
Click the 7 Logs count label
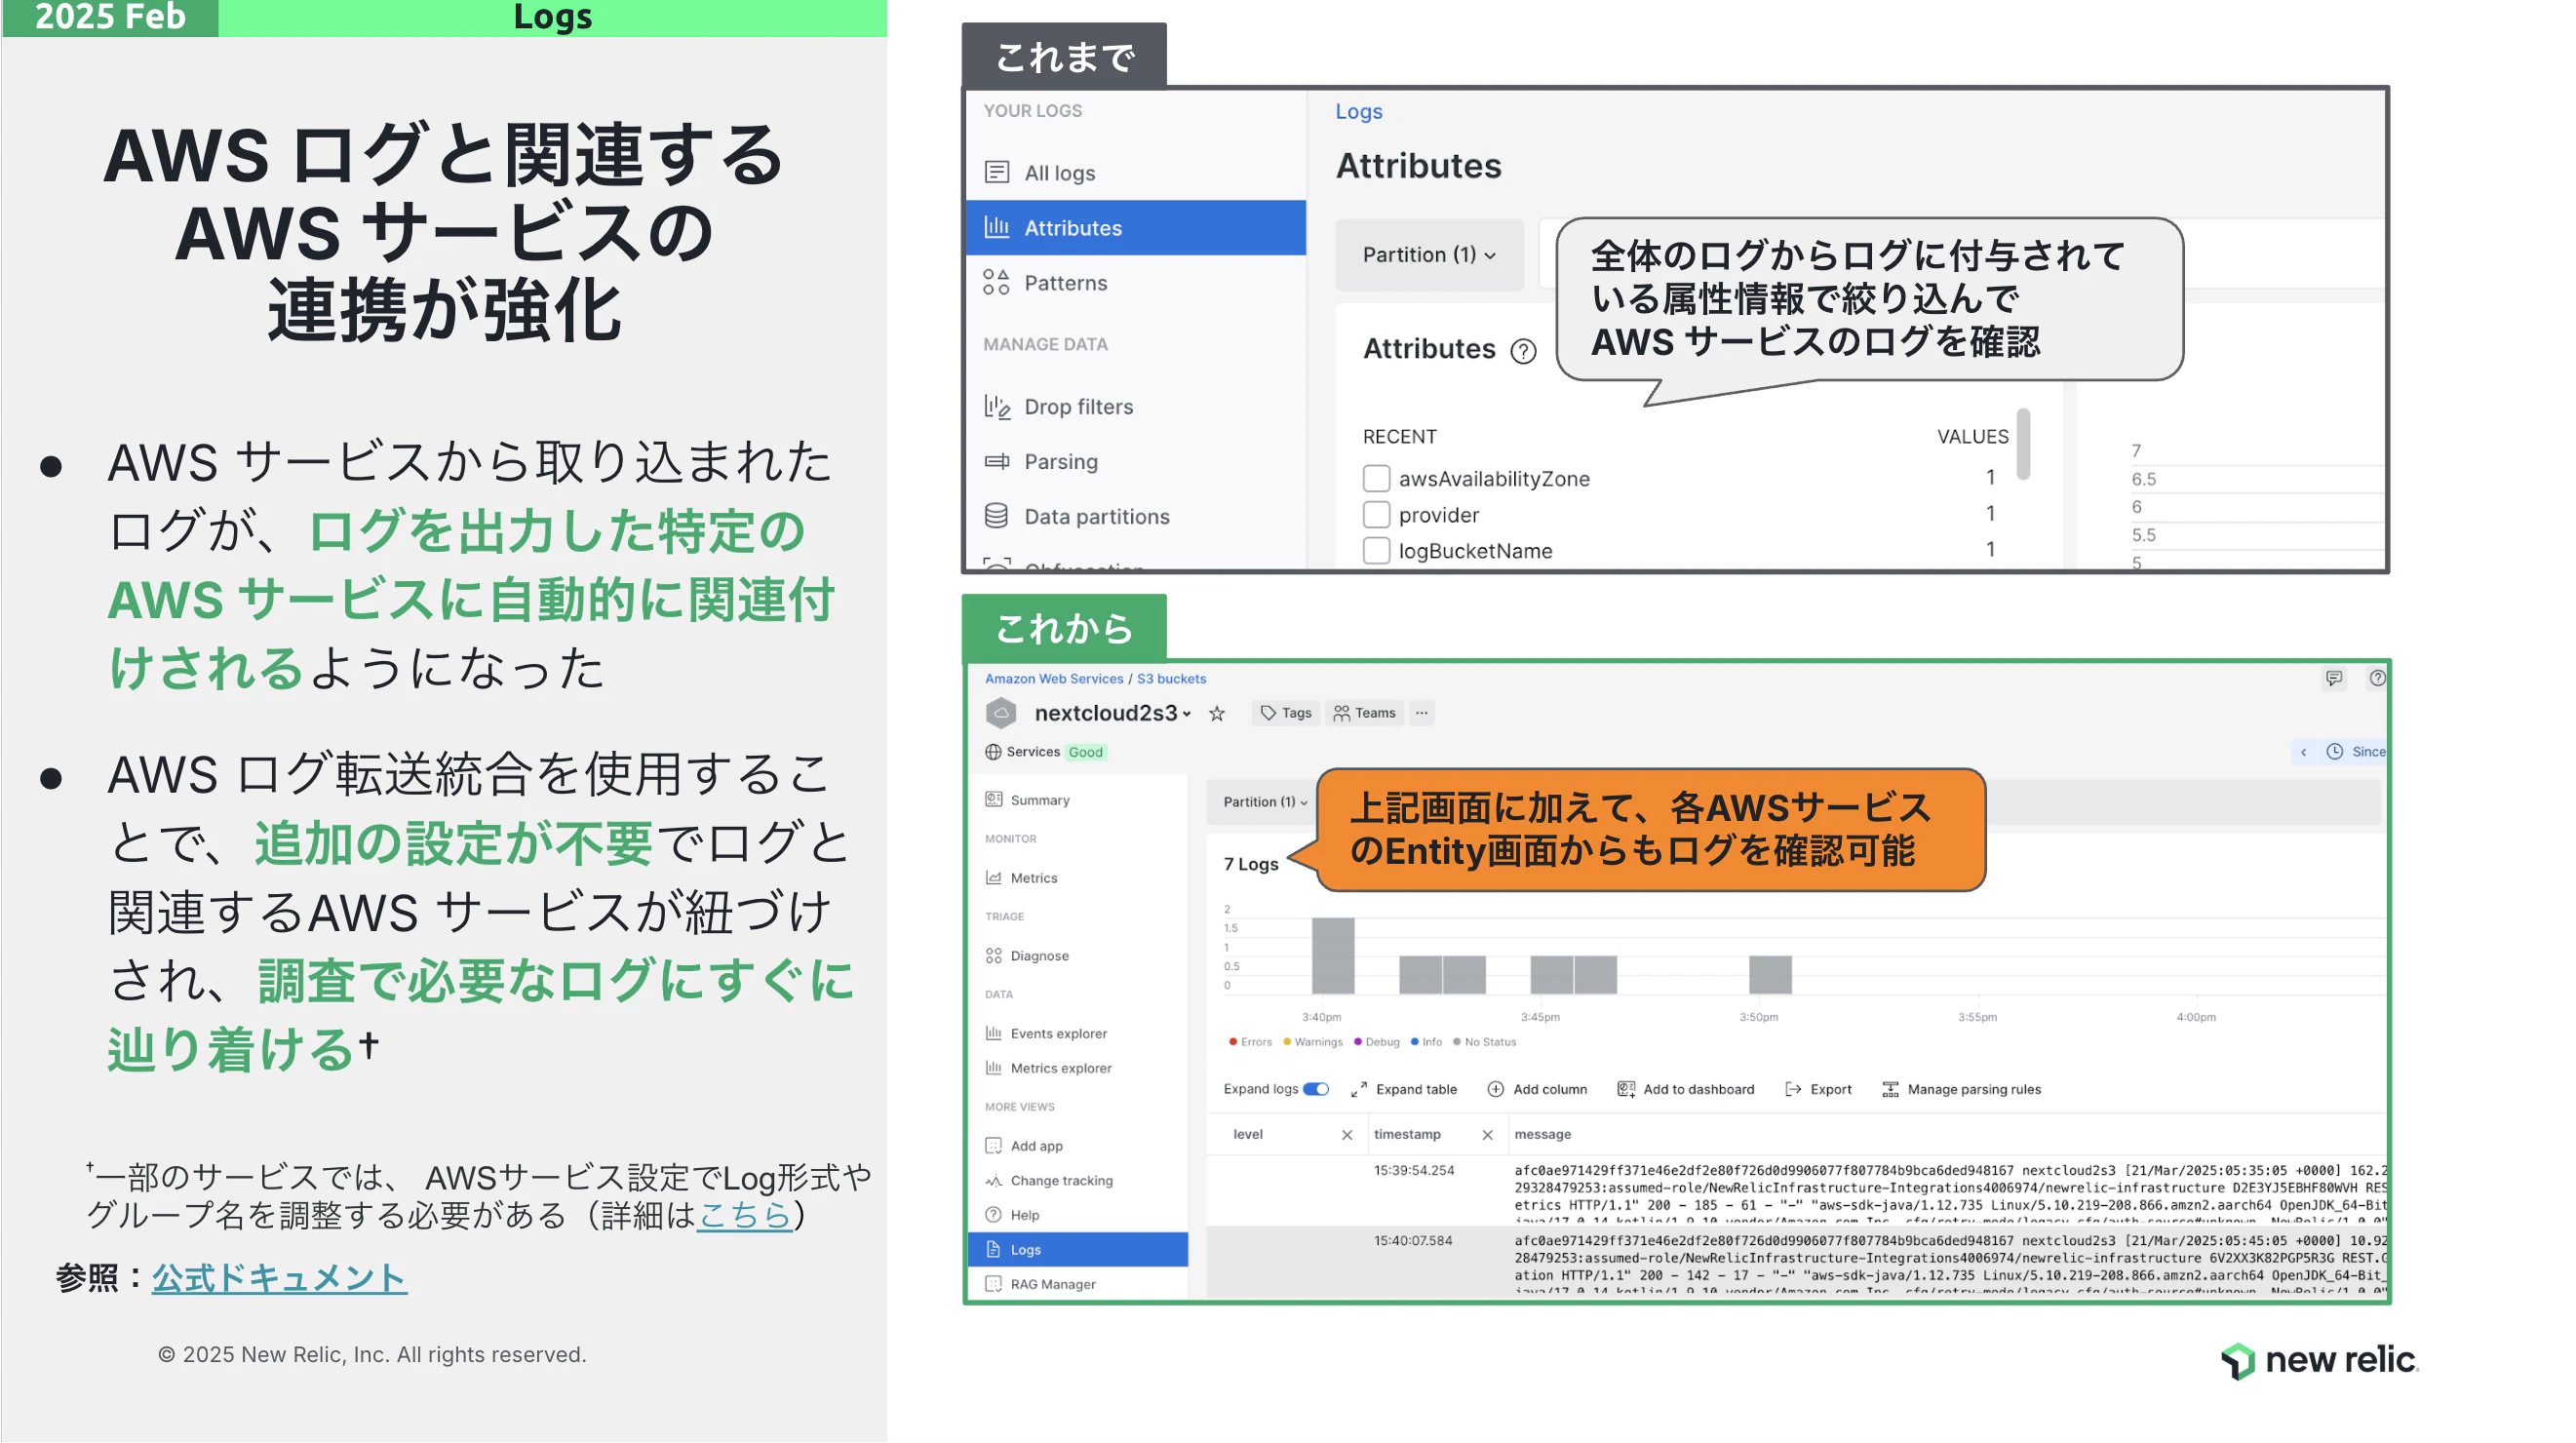tap(1251, 865)
